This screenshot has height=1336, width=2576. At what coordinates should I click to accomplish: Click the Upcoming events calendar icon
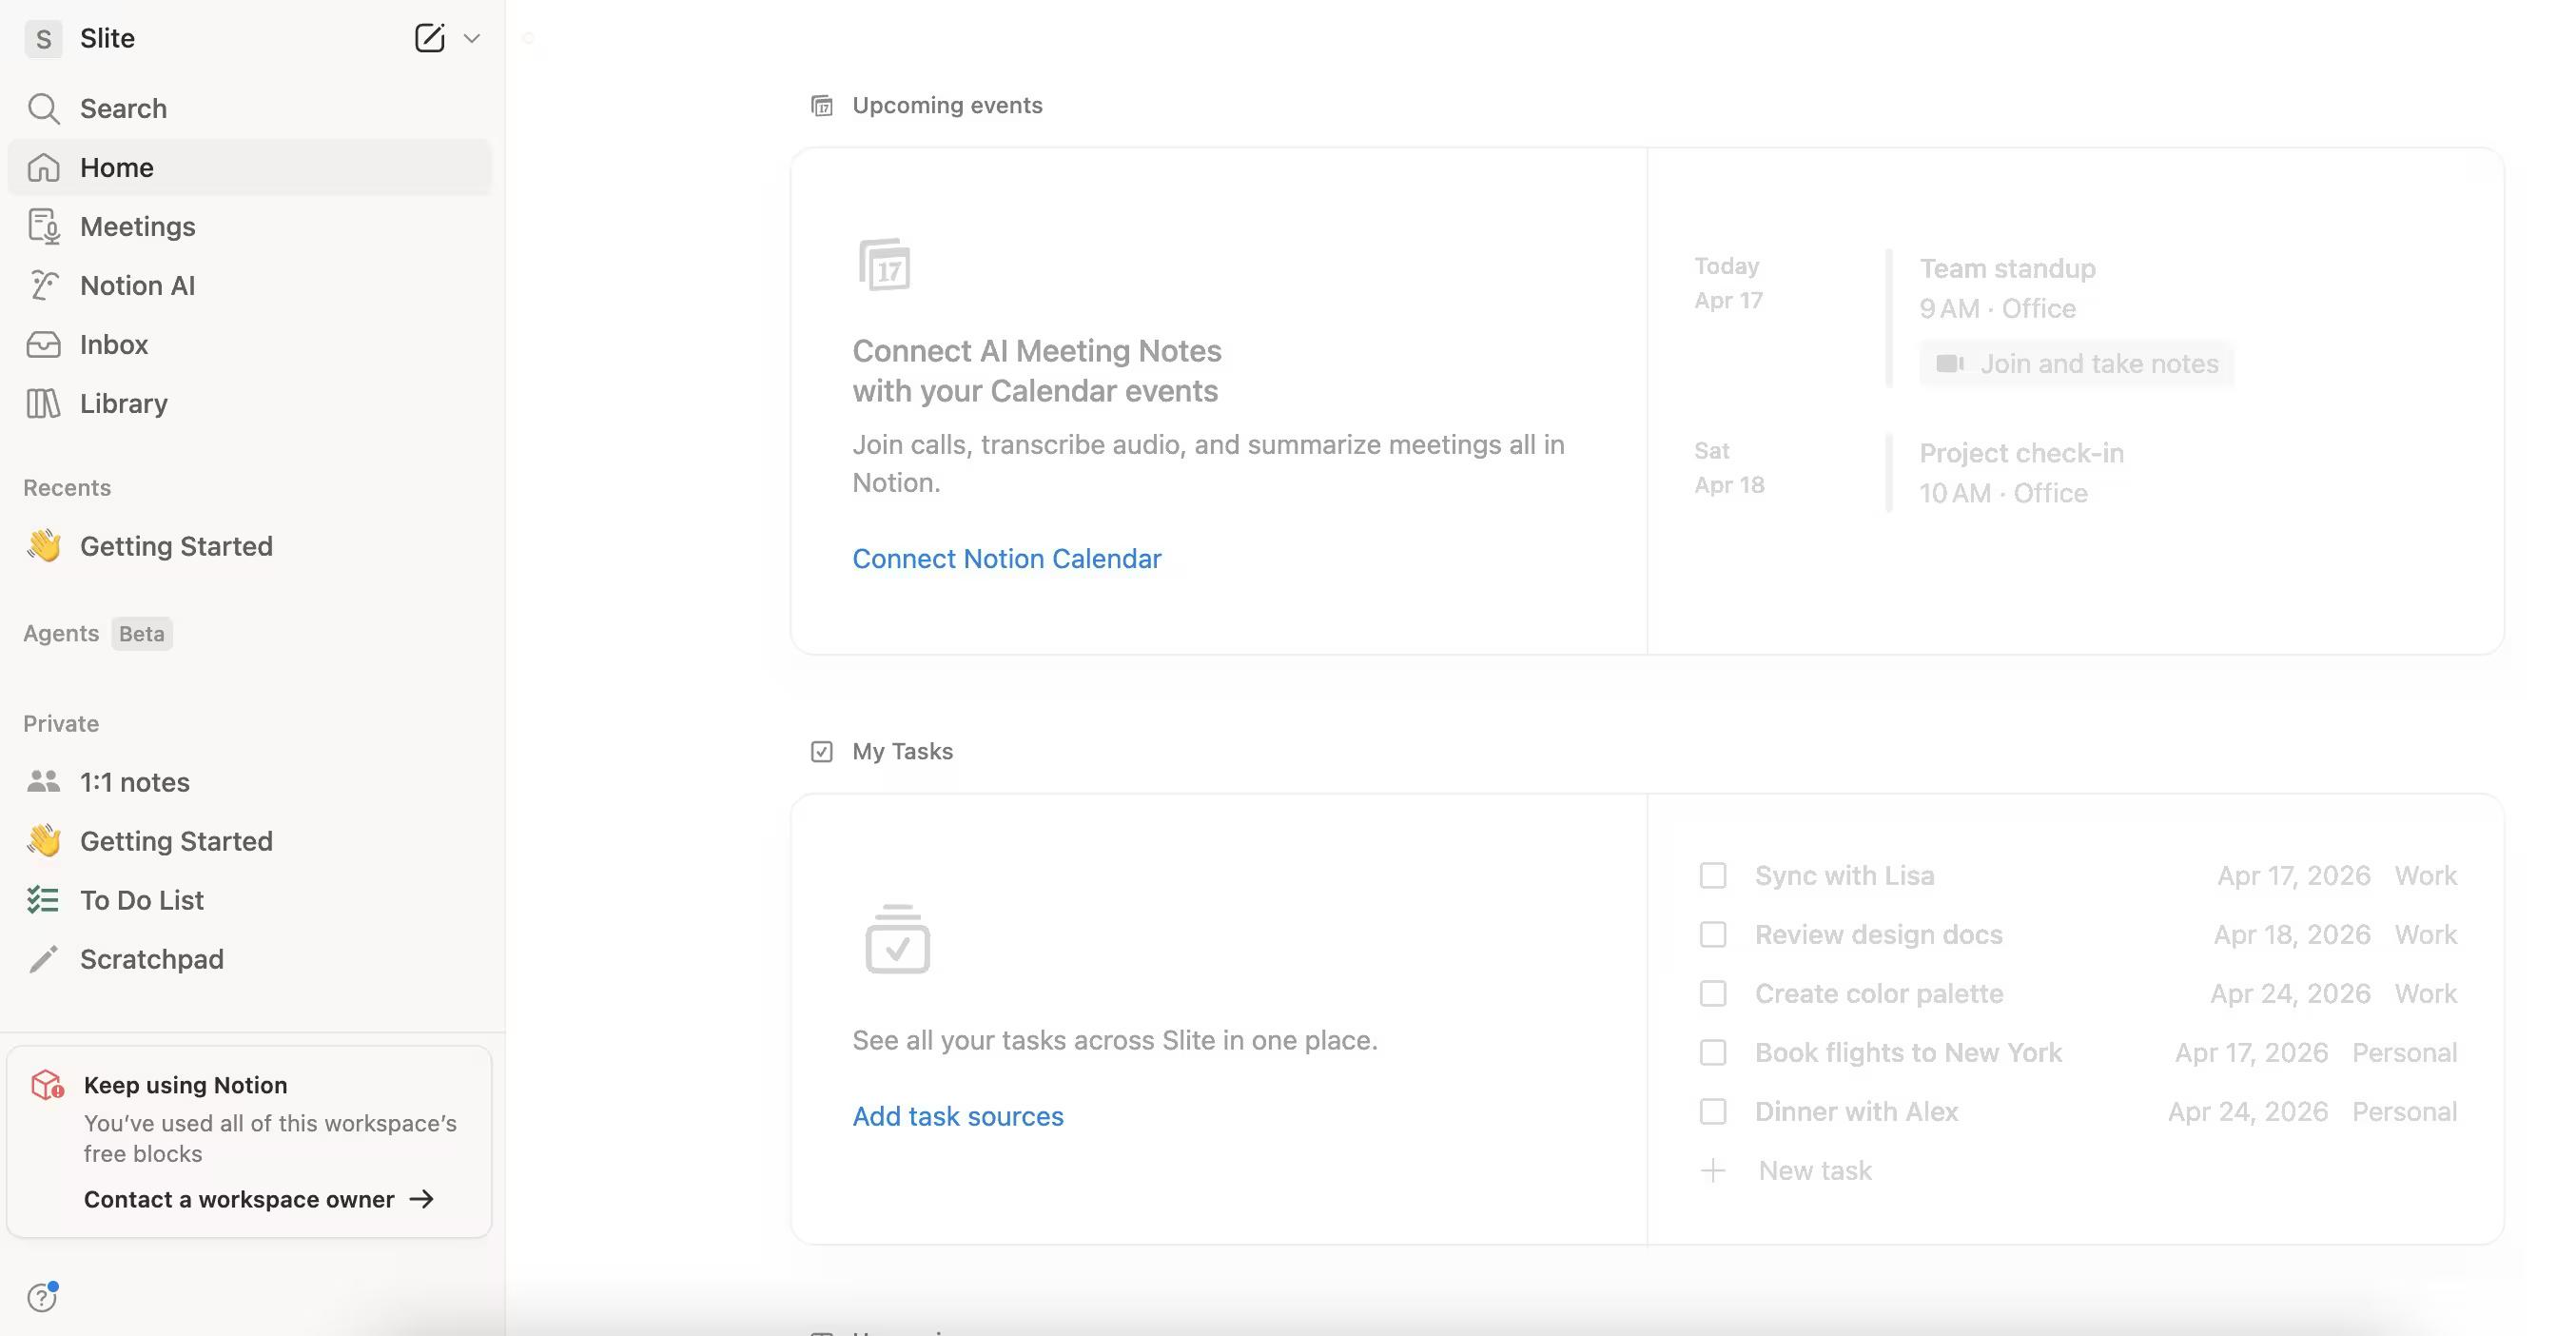point(822,106)
